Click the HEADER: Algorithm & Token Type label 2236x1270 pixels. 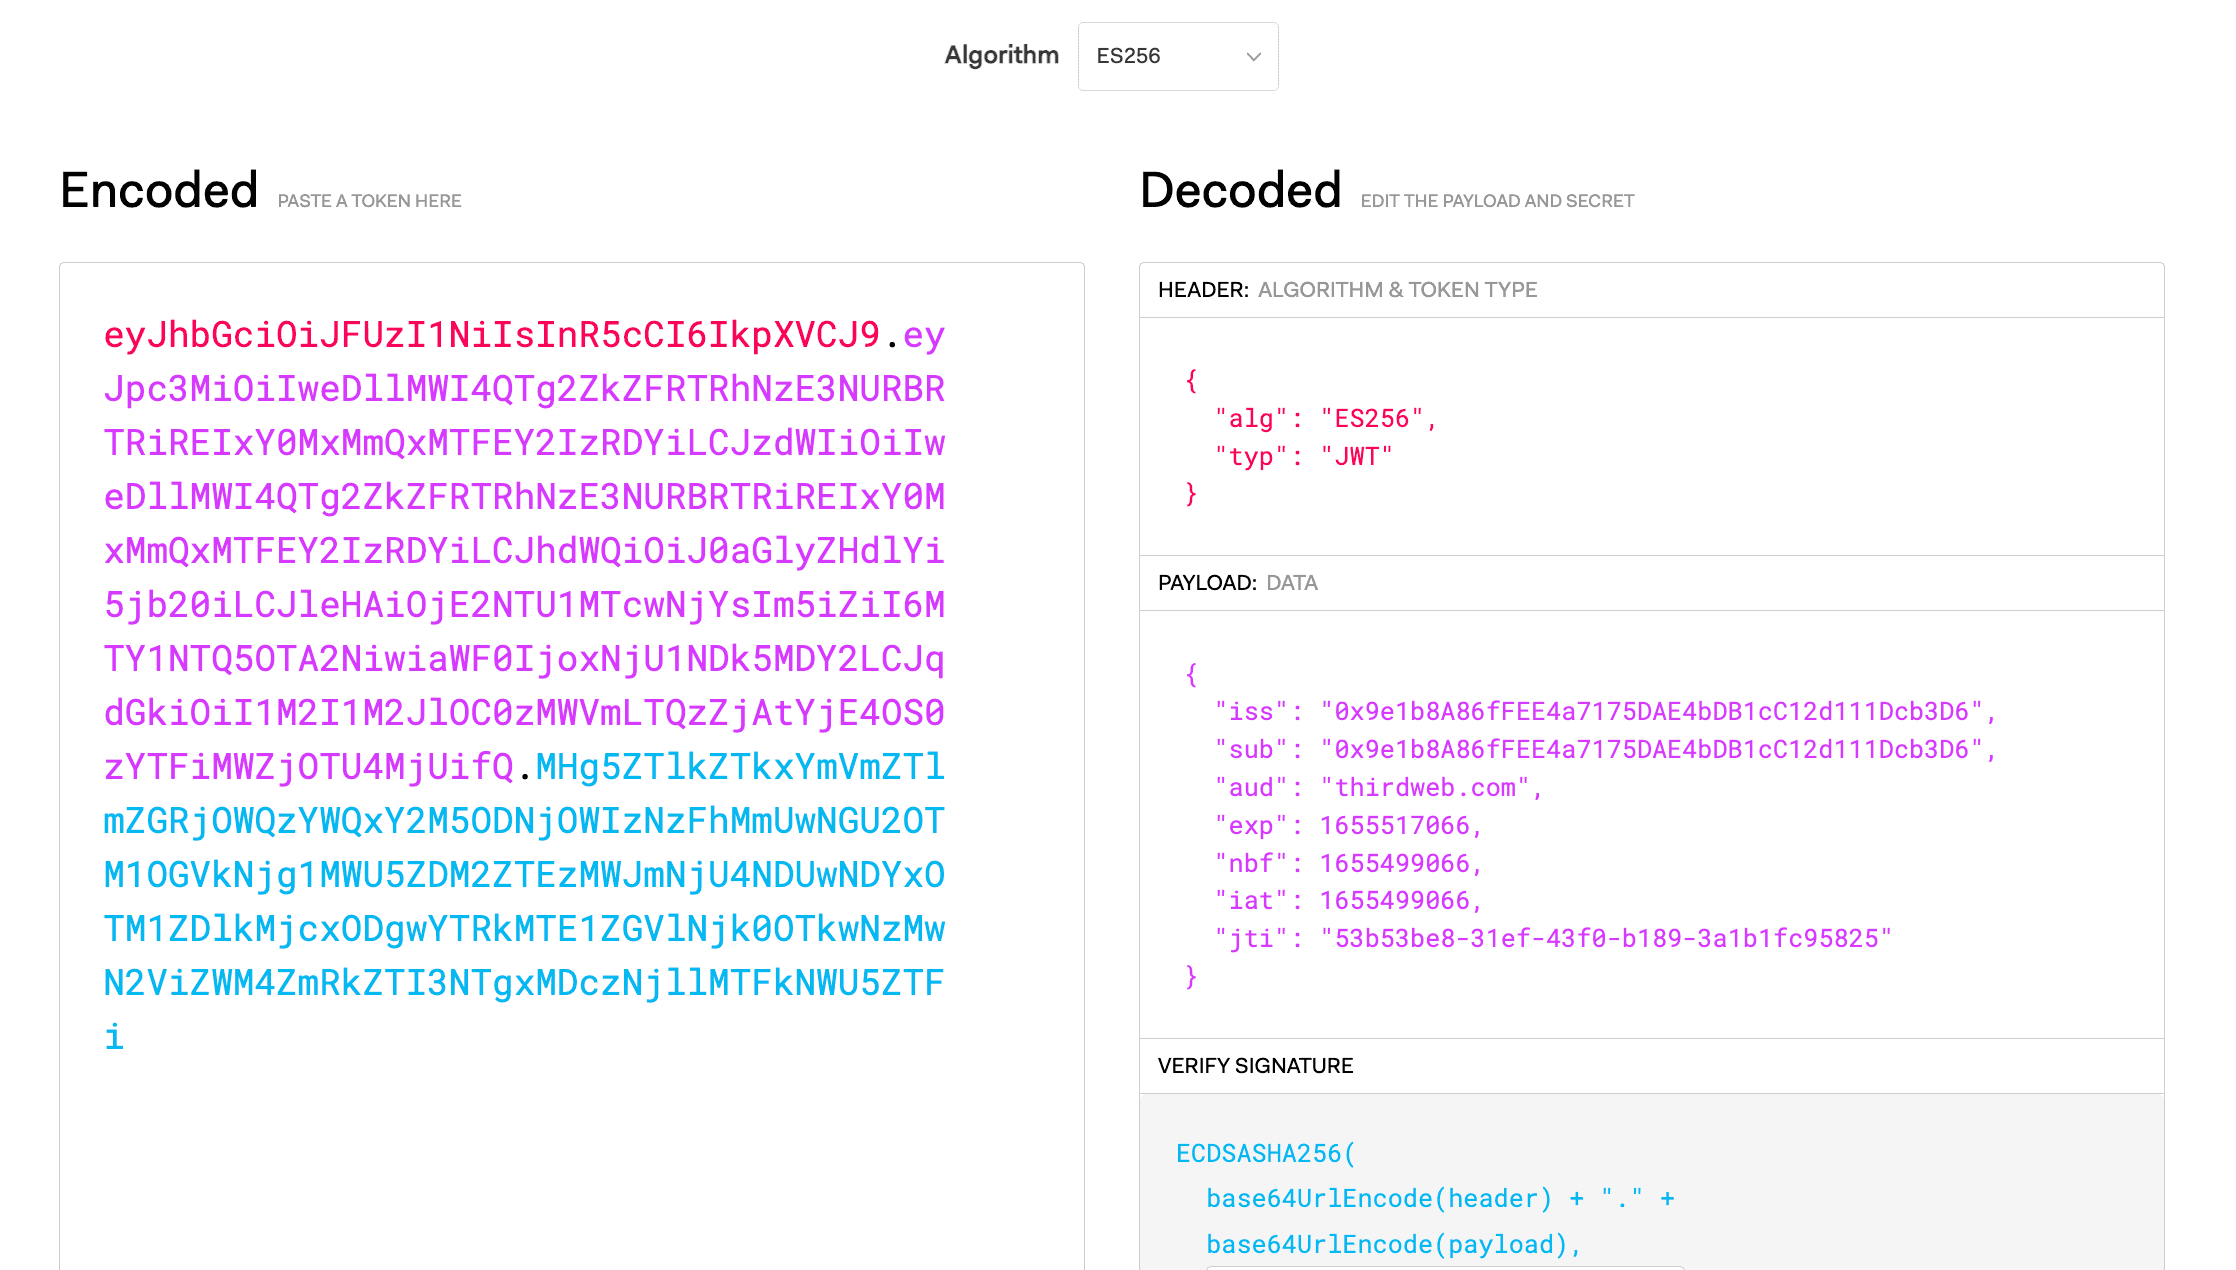point(1347,290)
